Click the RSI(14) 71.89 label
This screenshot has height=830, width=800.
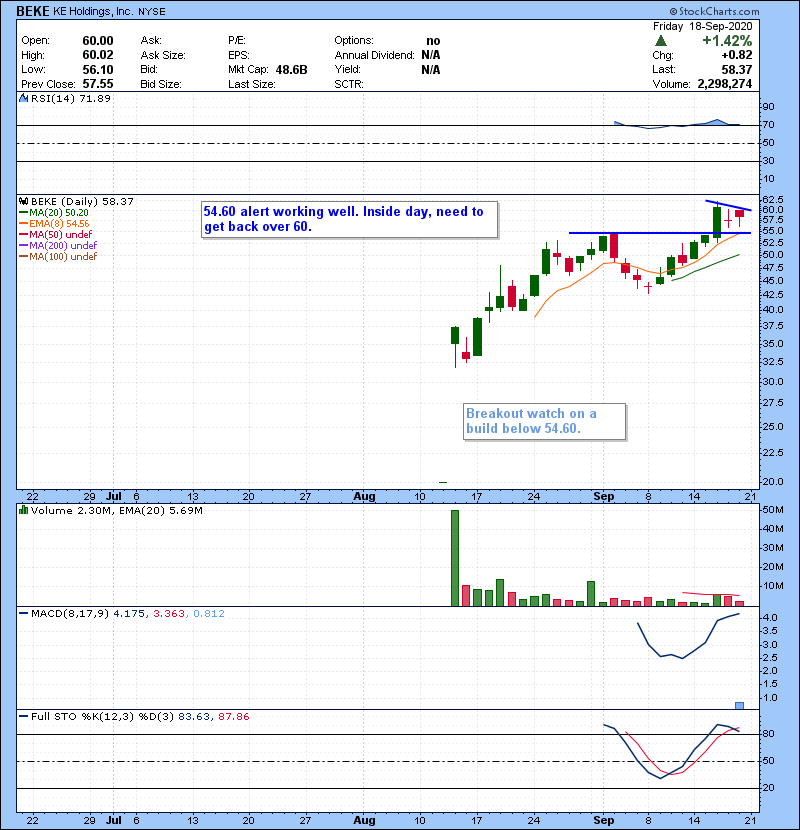(x=71, y=98)
